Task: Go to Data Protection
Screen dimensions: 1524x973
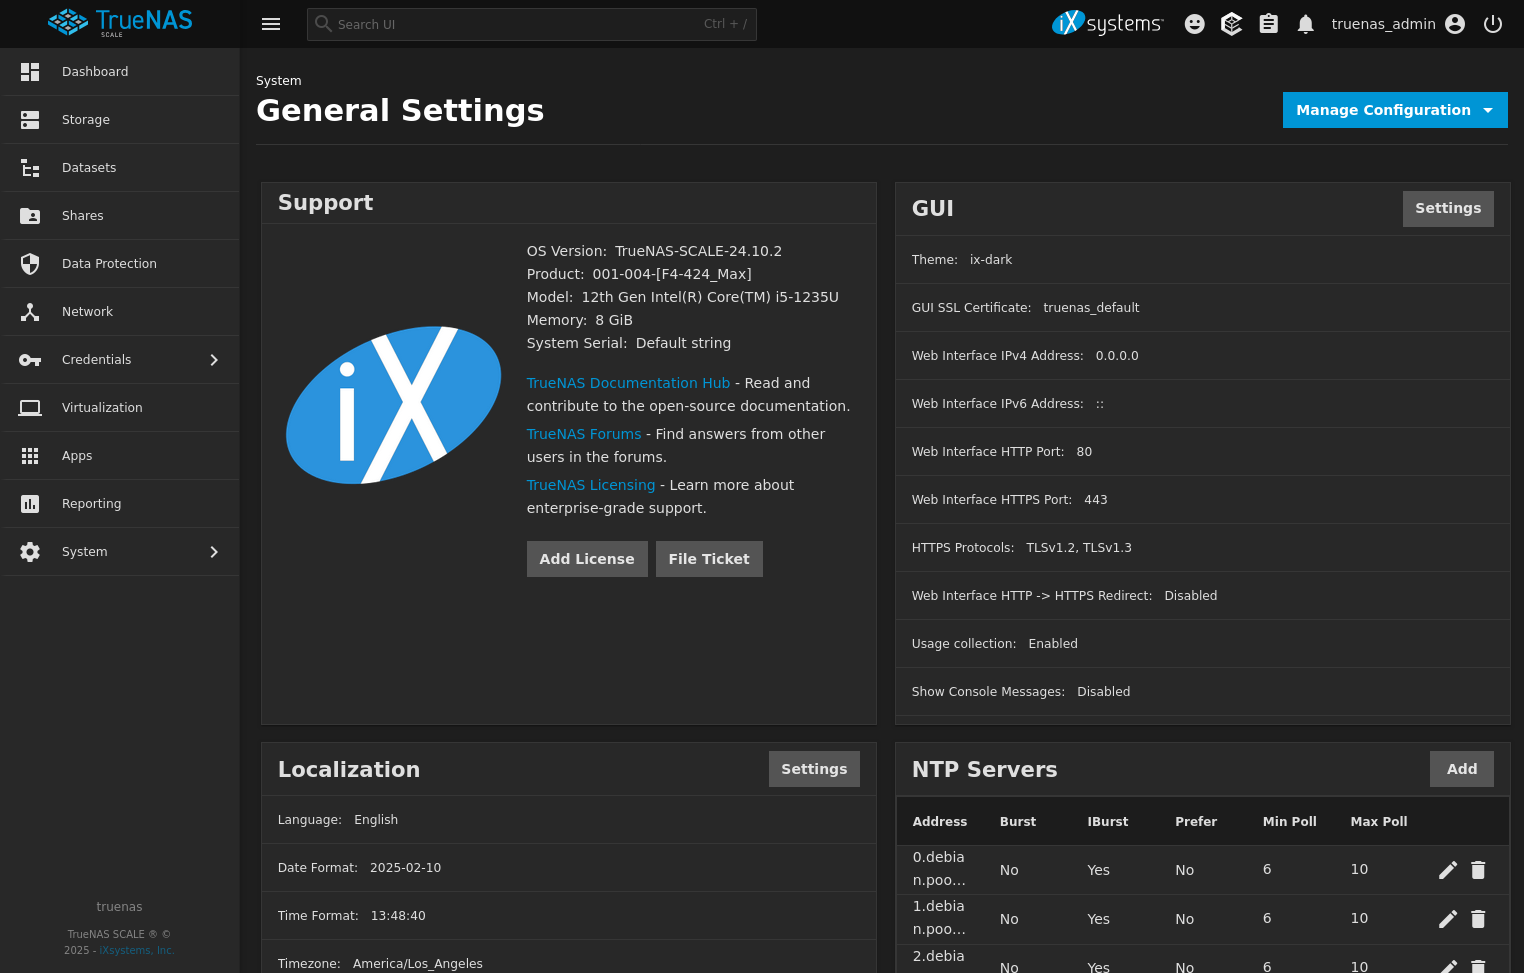Action: coord(109,263)
